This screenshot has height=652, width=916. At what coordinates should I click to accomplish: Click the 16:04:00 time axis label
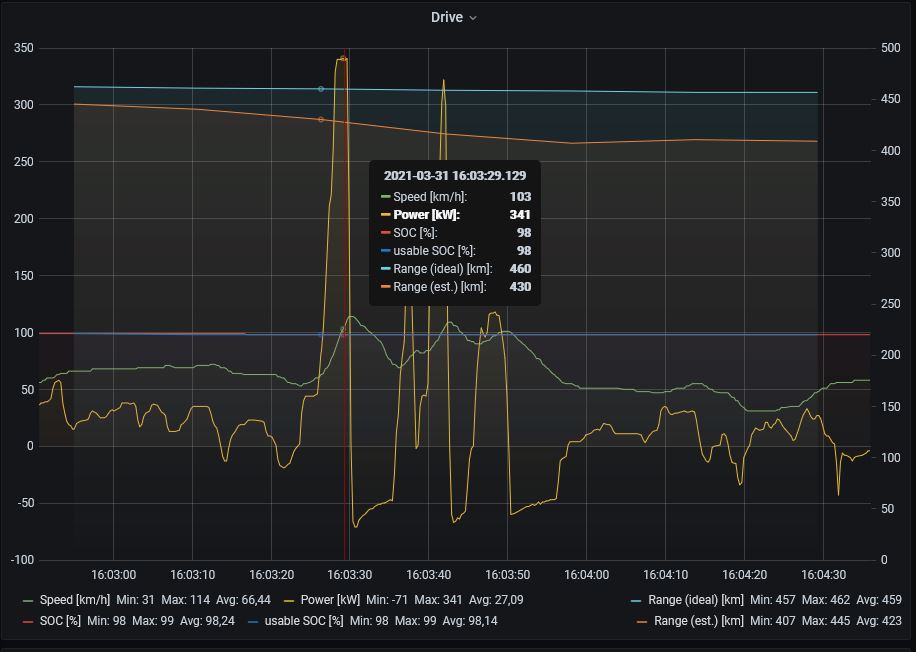tap(587, 575)
